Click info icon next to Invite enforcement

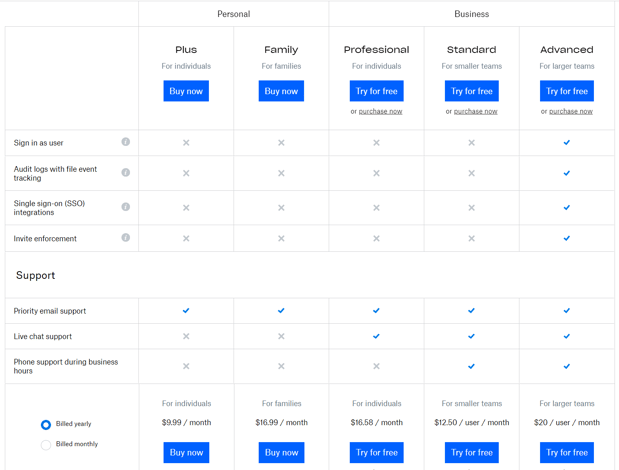point(126,238)
